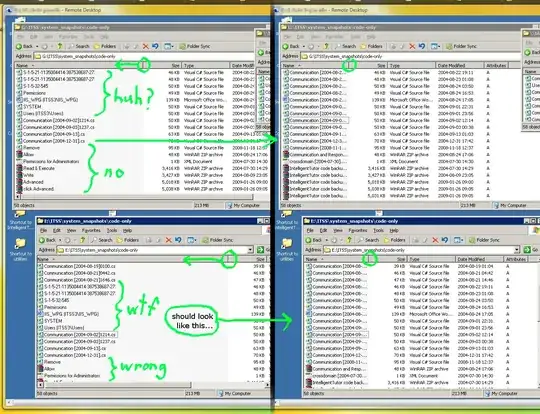The width and height of the screenshot is (540, 414).
Task: Launch Folder Sync in left desktop's E: window
Action: pos(218,240)
